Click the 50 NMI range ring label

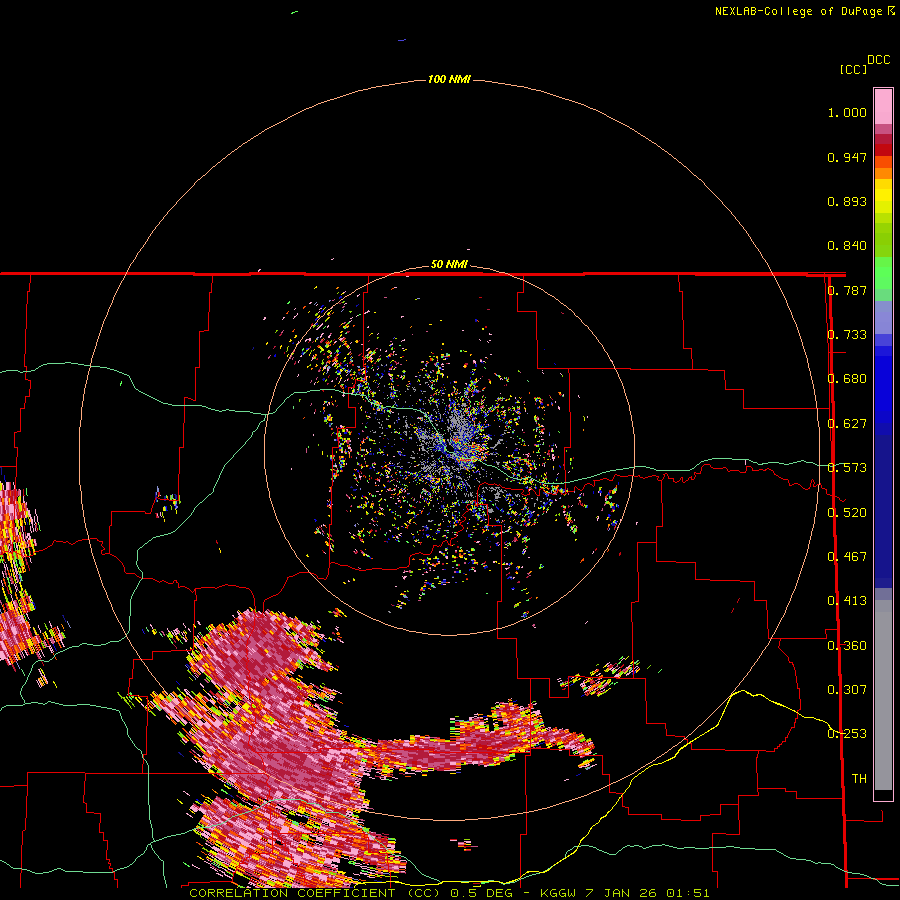coord(449,264)
